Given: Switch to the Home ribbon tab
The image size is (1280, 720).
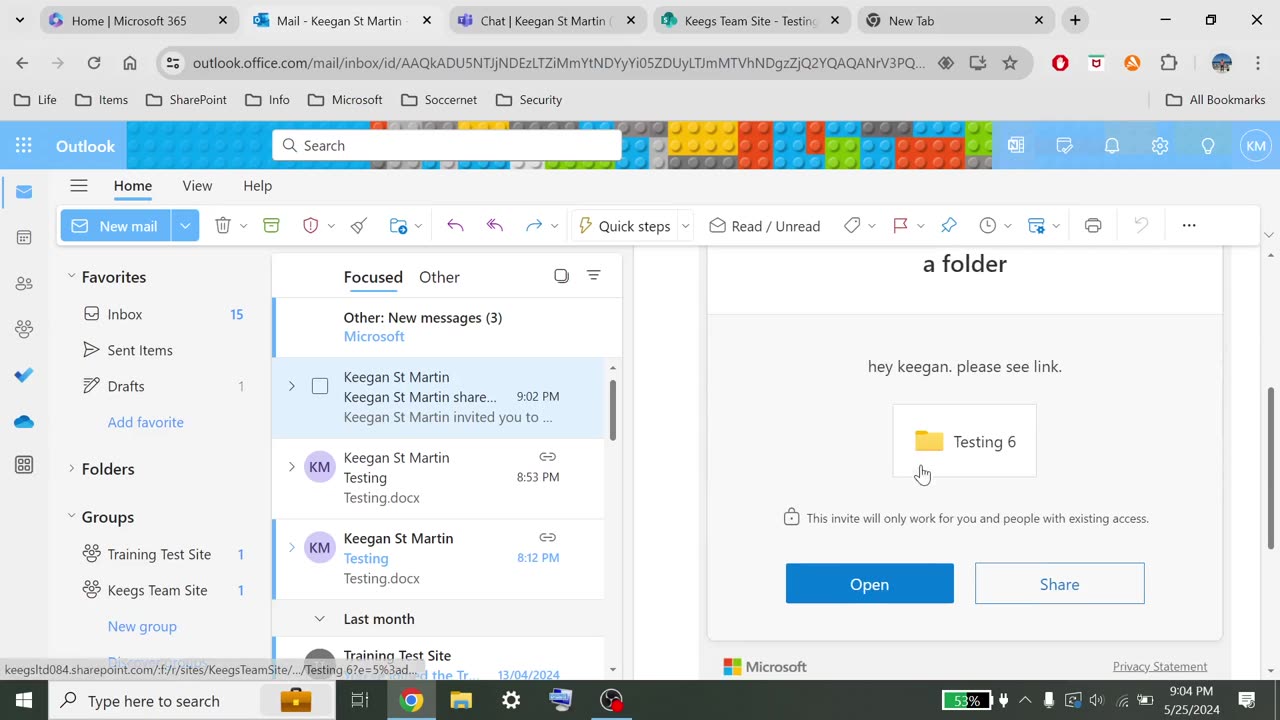Looking at the screenshot, I should 133,186.
